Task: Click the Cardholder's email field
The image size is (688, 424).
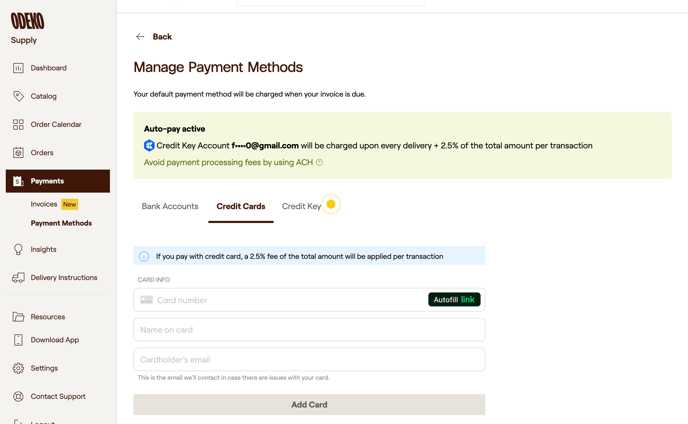Action: [x=309, y=360]
